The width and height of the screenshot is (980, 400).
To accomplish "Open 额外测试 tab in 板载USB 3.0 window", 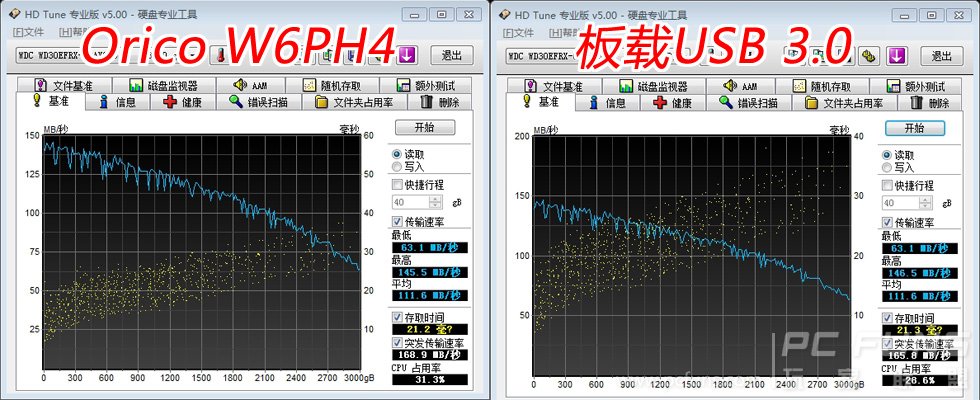I will click(x=916, y=86).
